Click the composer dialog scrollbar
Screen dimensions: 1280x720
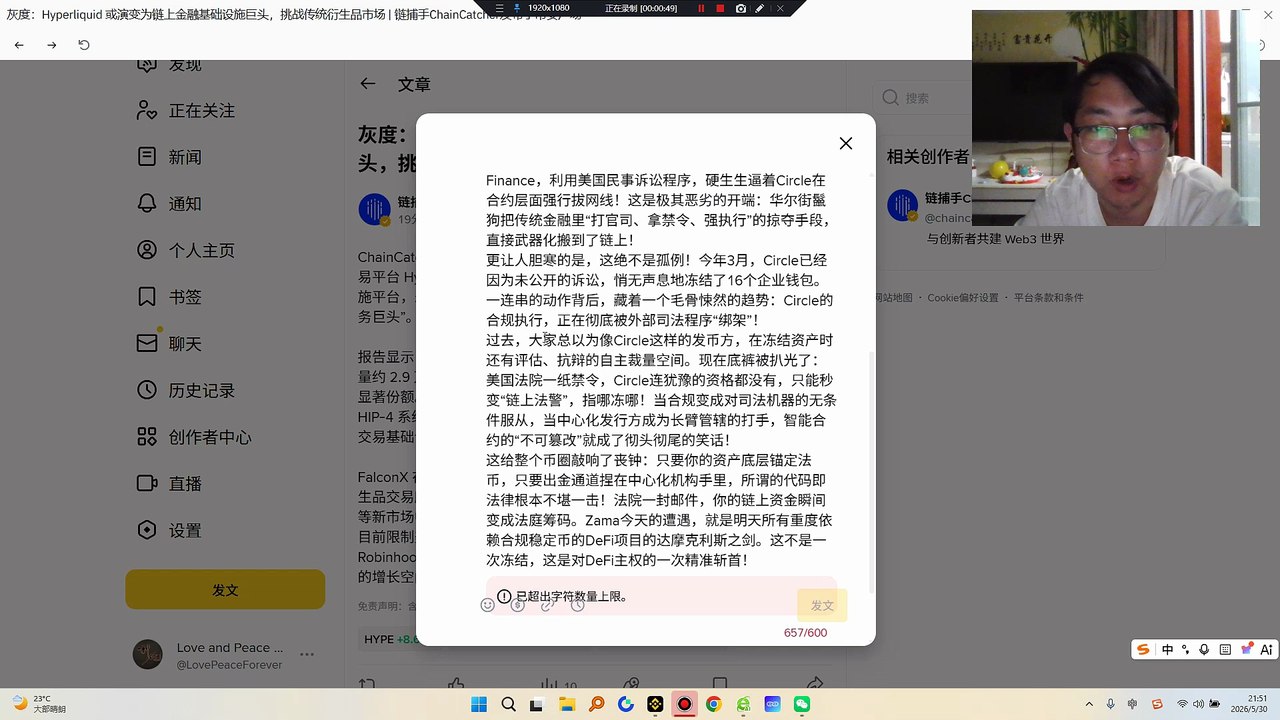click(872, 470)
